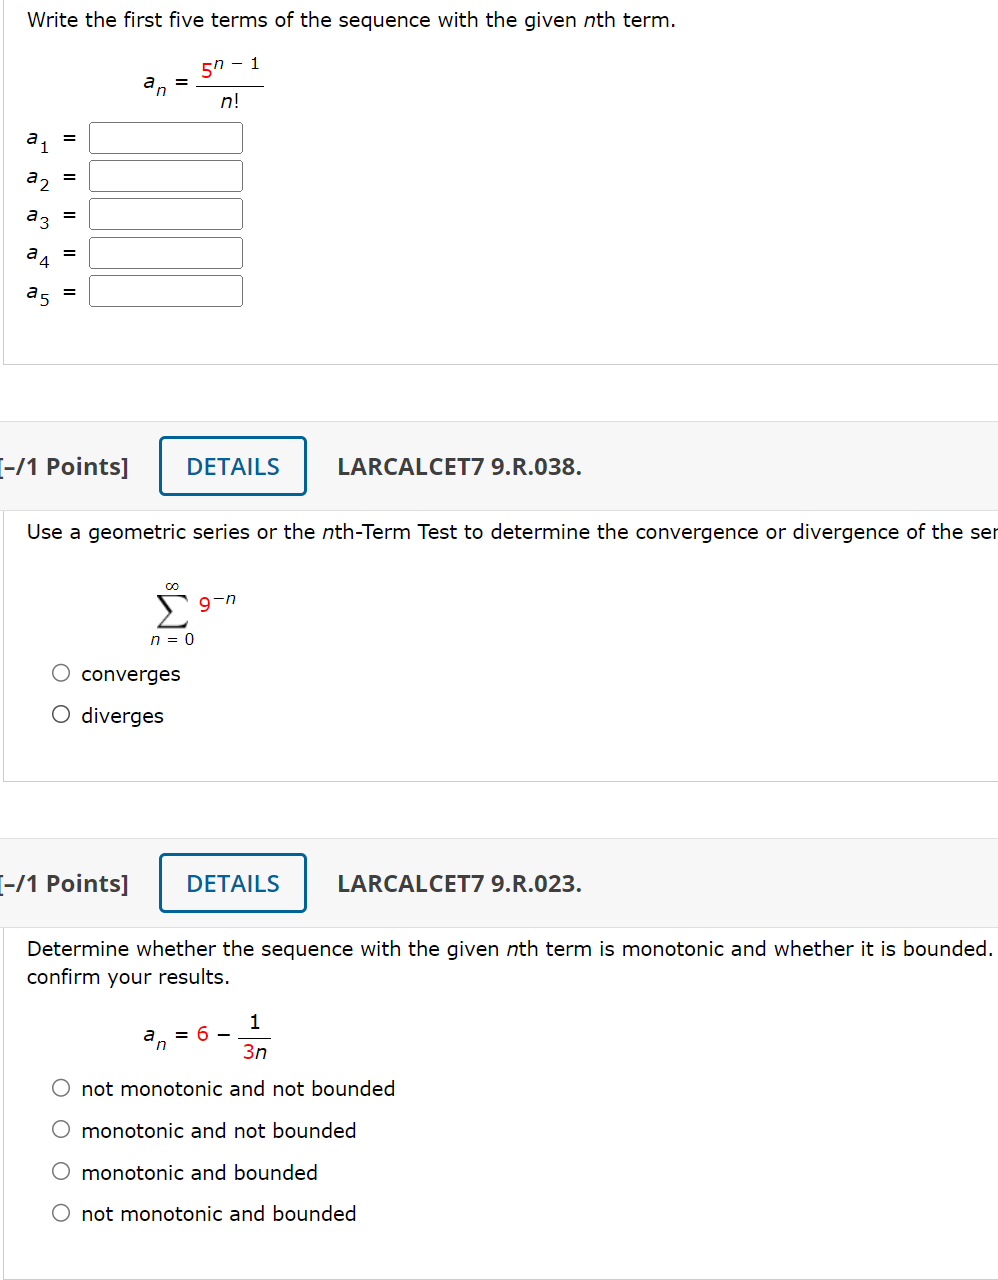Click the formula an equals 6 minus 1/3n

204,1034
